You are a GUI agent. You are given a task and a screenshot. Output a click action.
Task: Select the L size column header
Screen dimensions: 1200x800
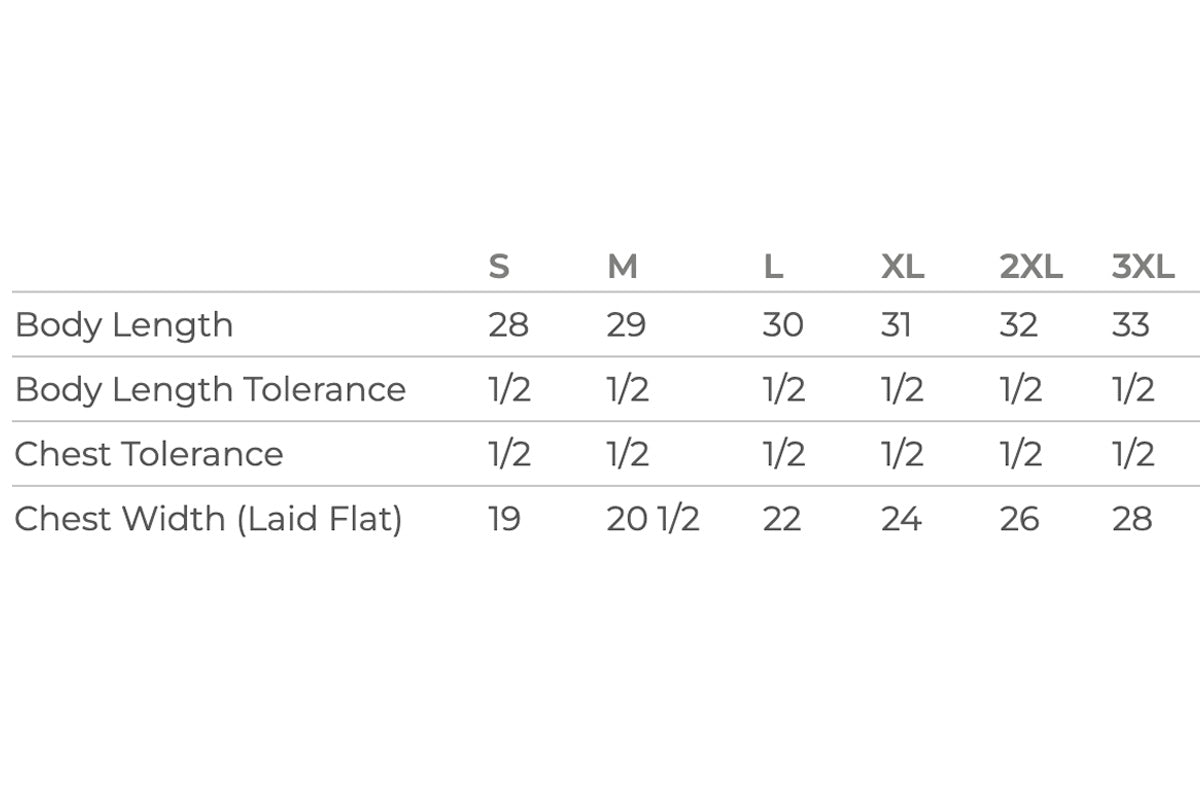[x=772, y=267]
